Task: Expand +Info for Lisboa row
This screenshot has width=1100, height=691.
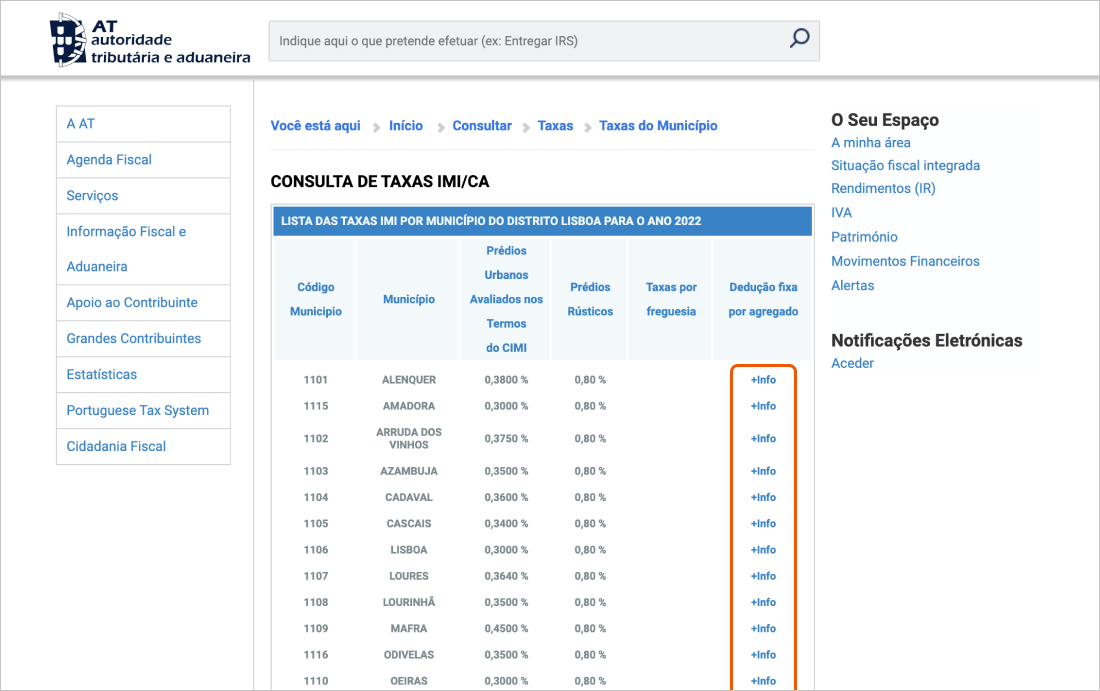Action: [x=763, y=550]
